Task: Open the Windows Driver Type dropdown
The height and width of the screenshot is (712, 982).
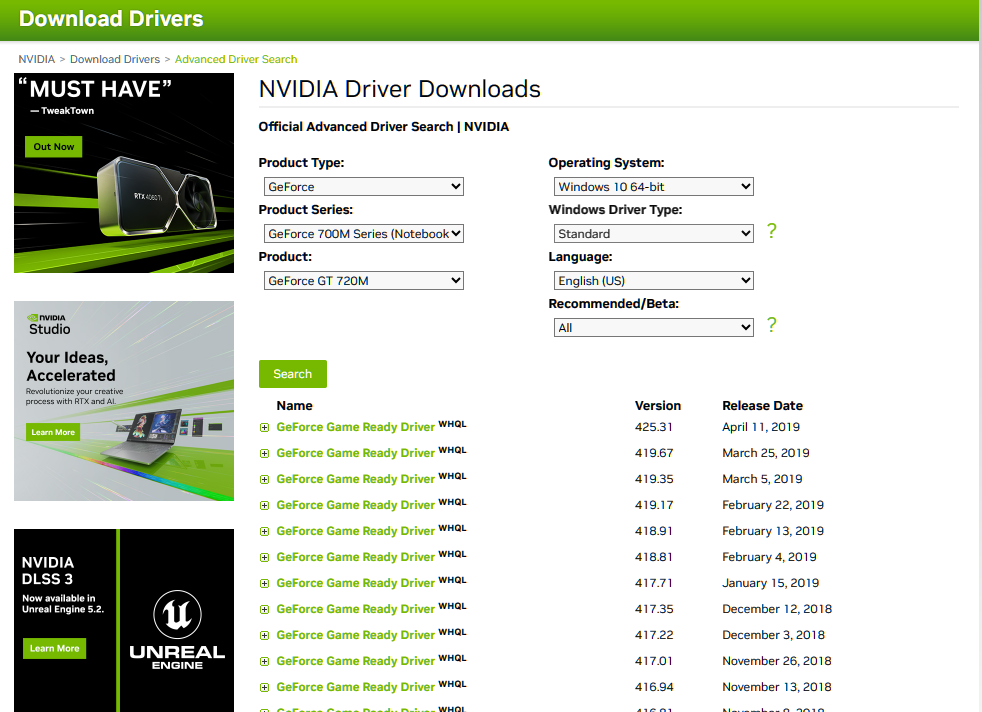Action: pos(654,234)
